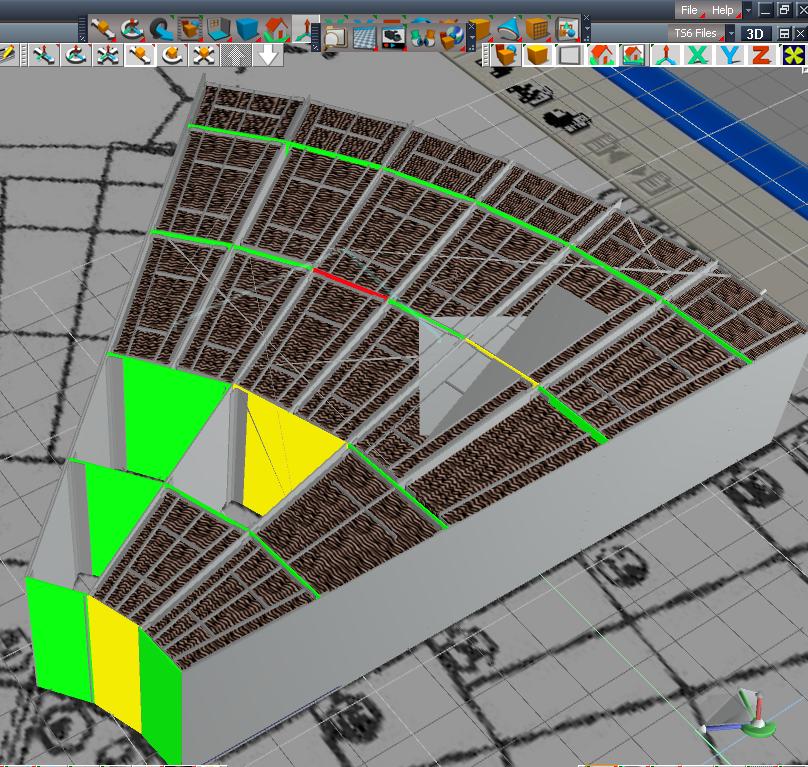Click the 3D view mode button
Screen dimensions: 808x767
(x=755, y=34)
